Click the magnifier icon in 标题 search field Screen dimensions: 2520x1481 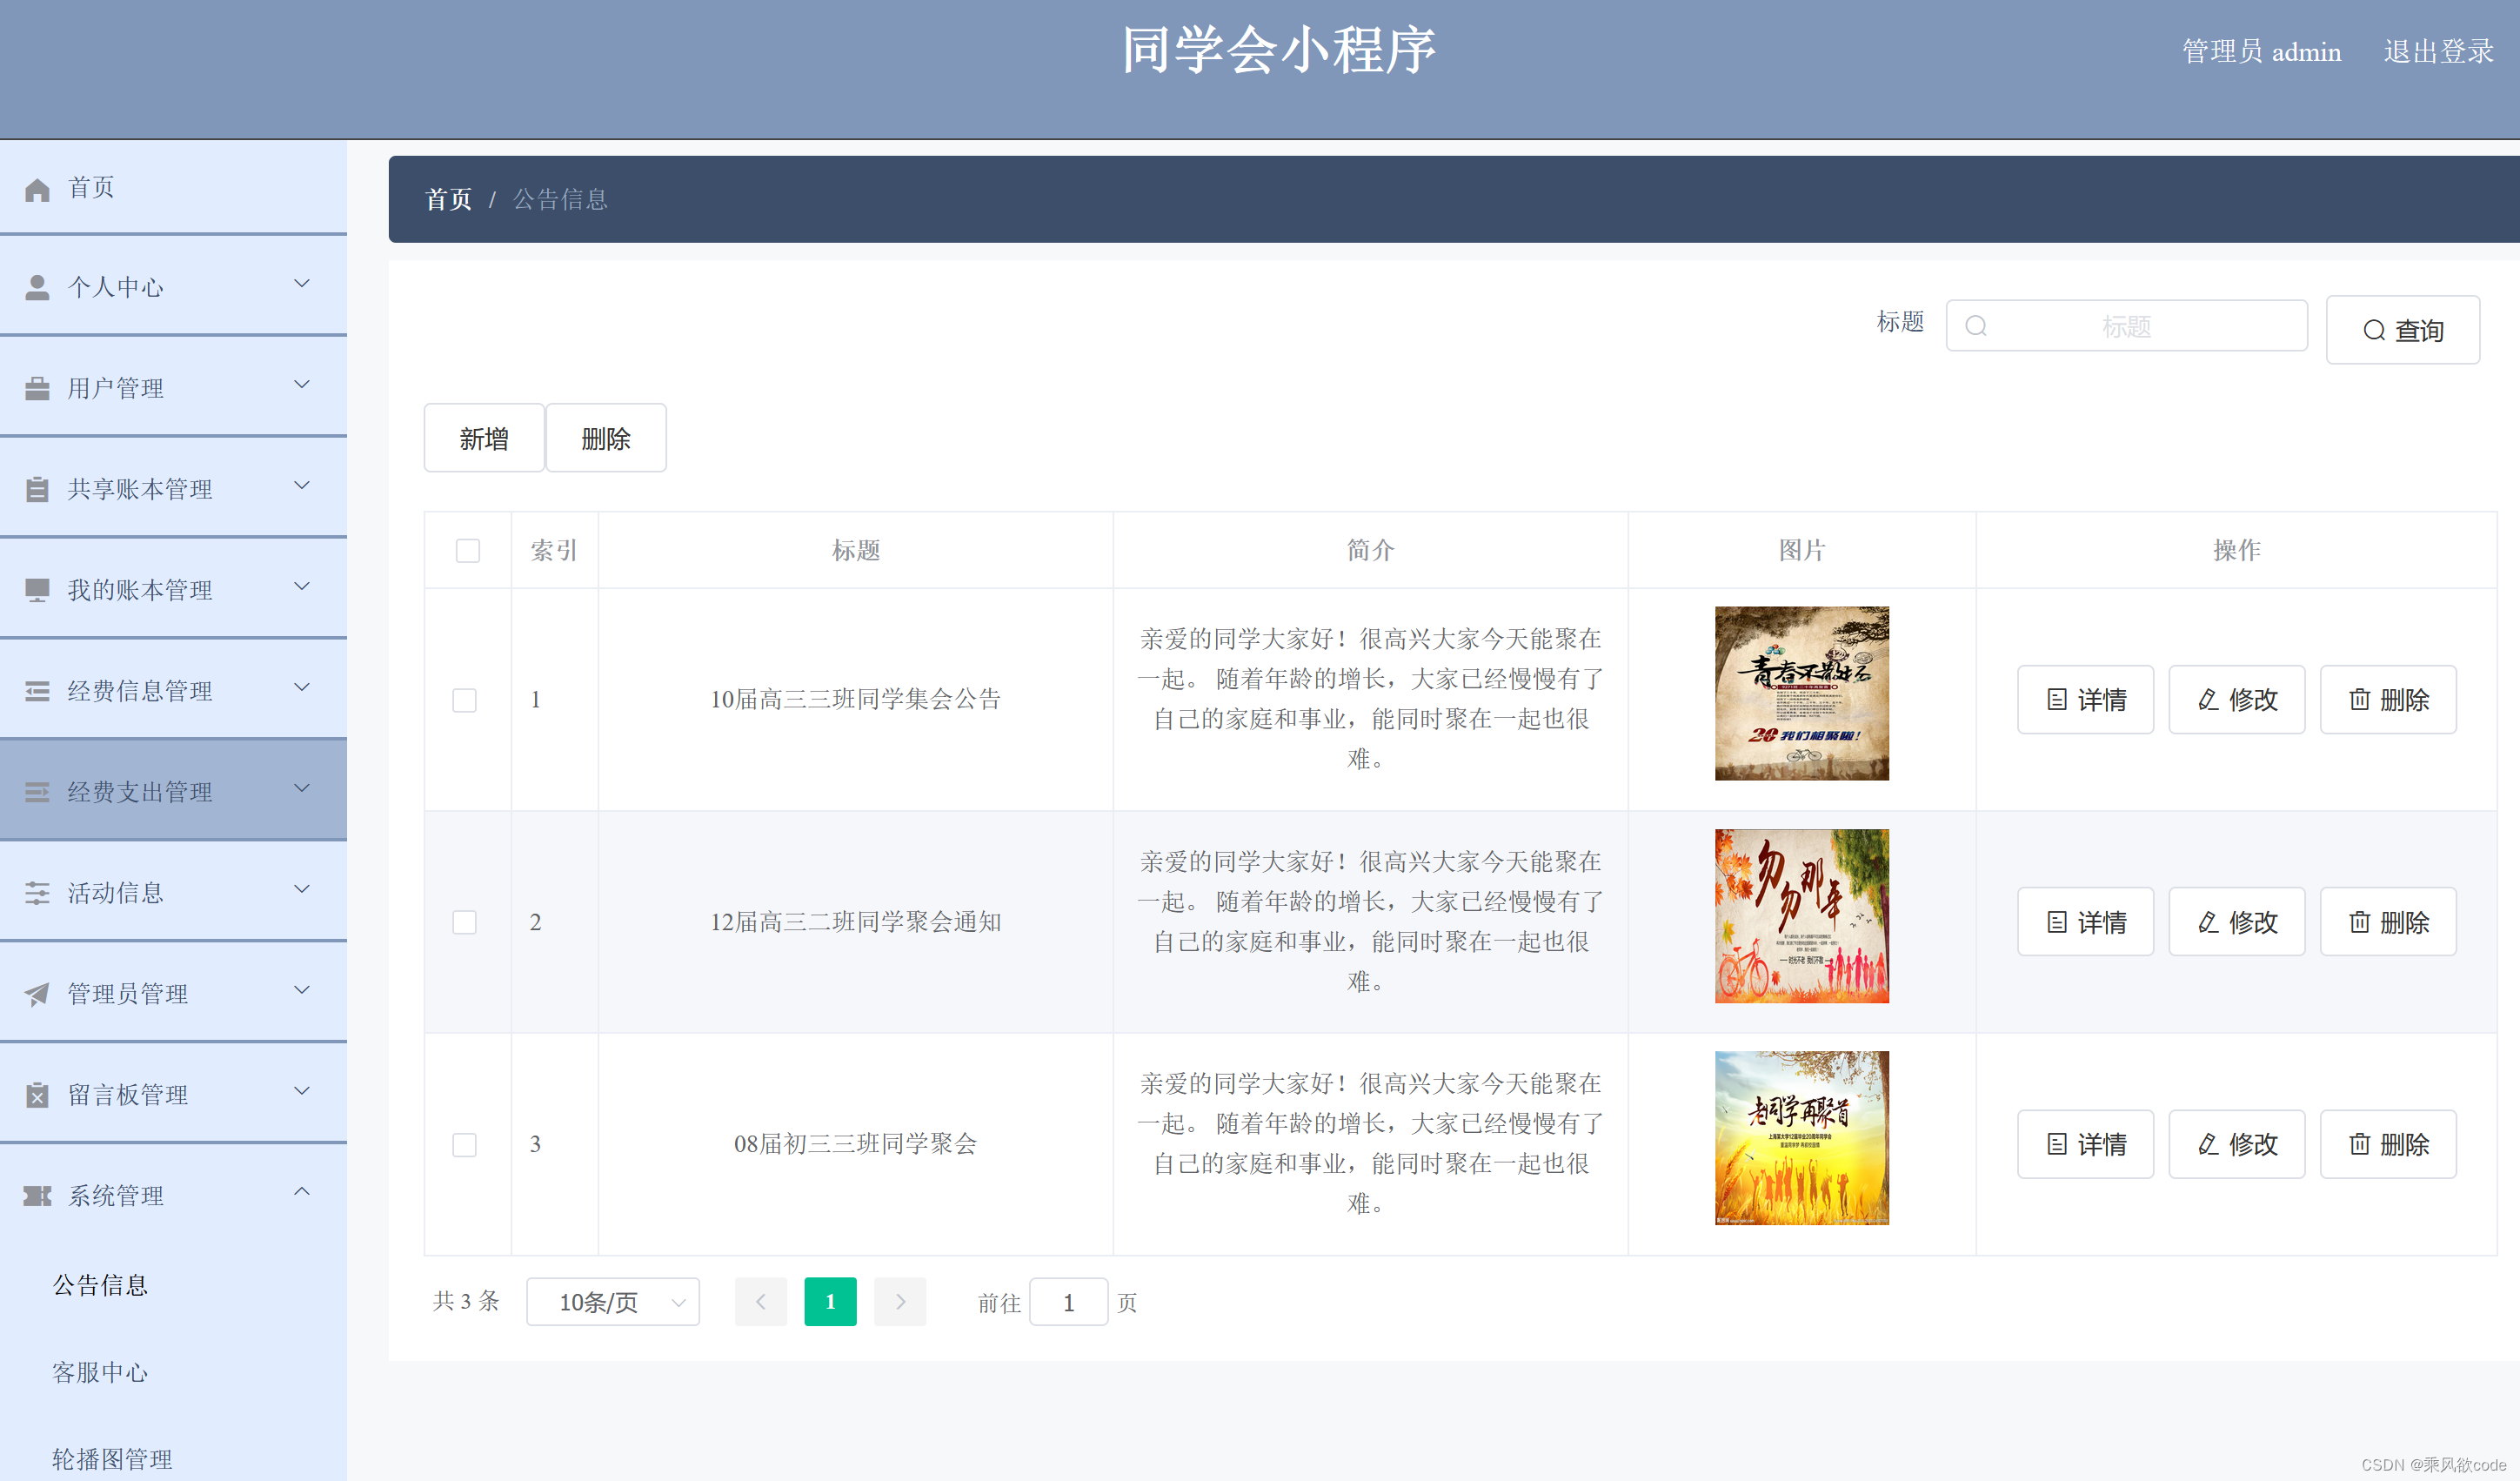1975,326
